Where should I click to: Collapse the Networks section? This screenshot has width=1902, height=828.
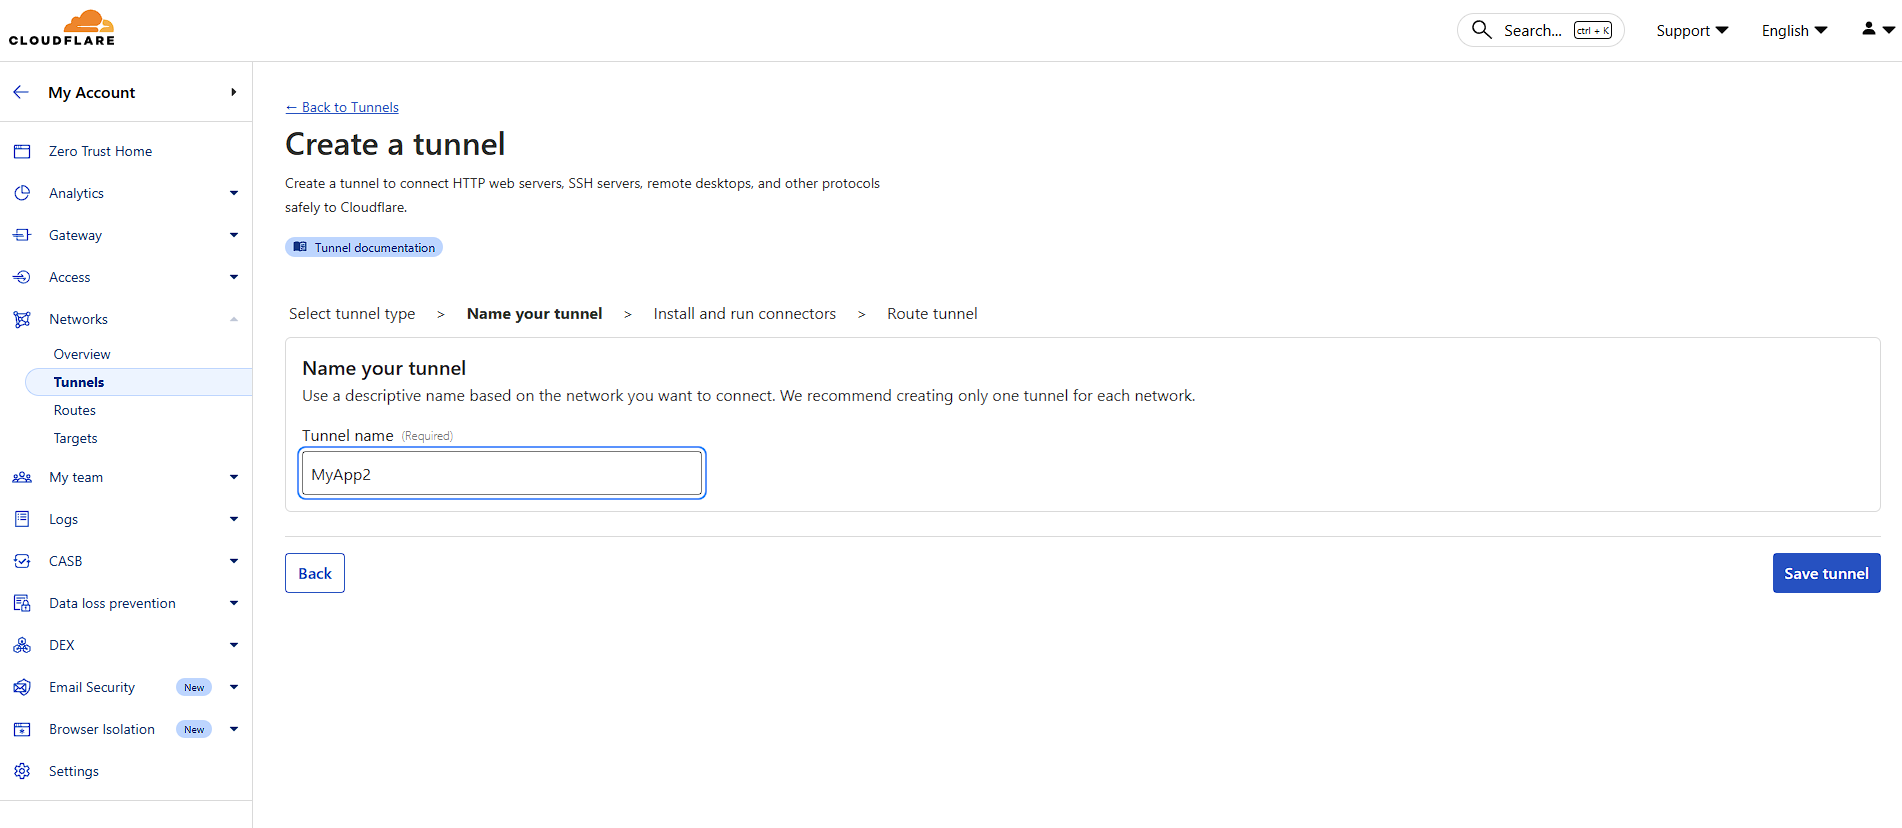[233, 319]
